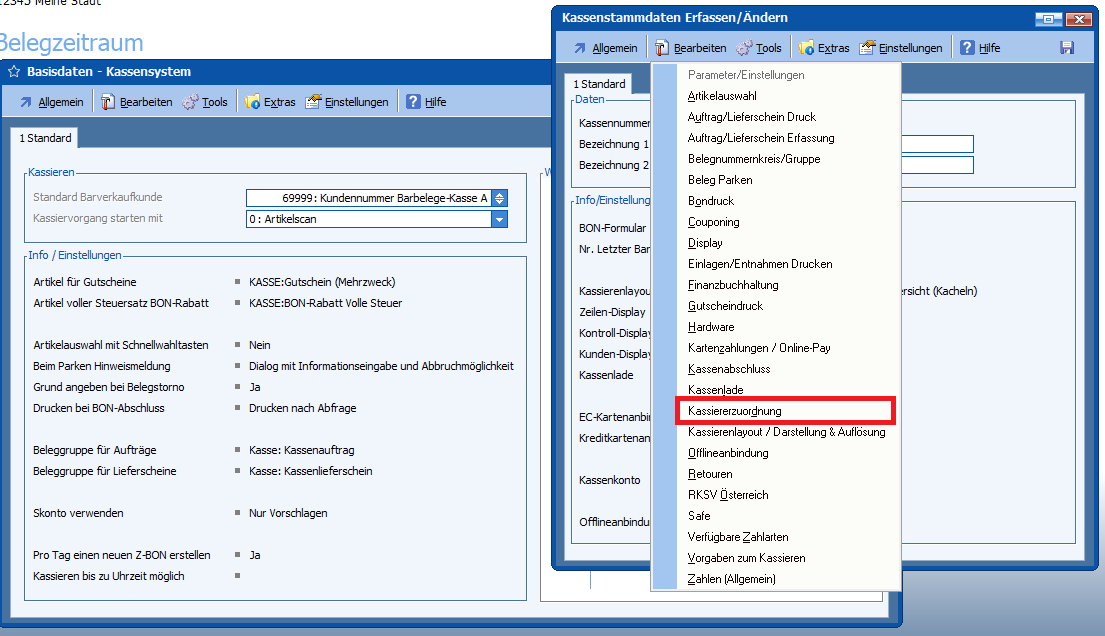
Task: Click the save disk icon in Kassenstammdaten window
Action: (1067, 48)
